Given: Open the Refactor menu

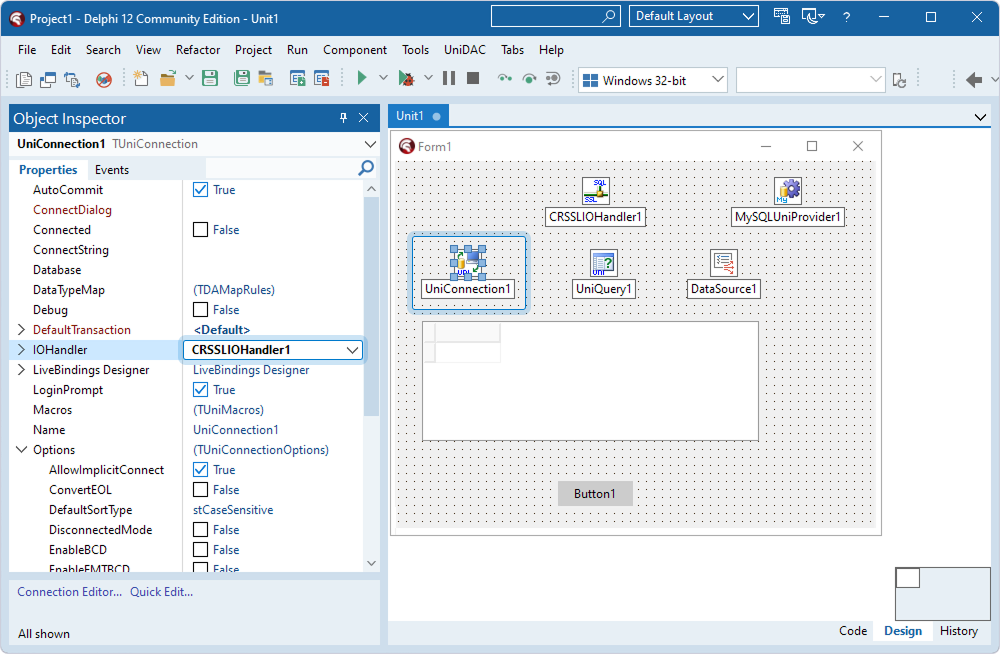Looking at the screenshot, I should coord(198,50).
